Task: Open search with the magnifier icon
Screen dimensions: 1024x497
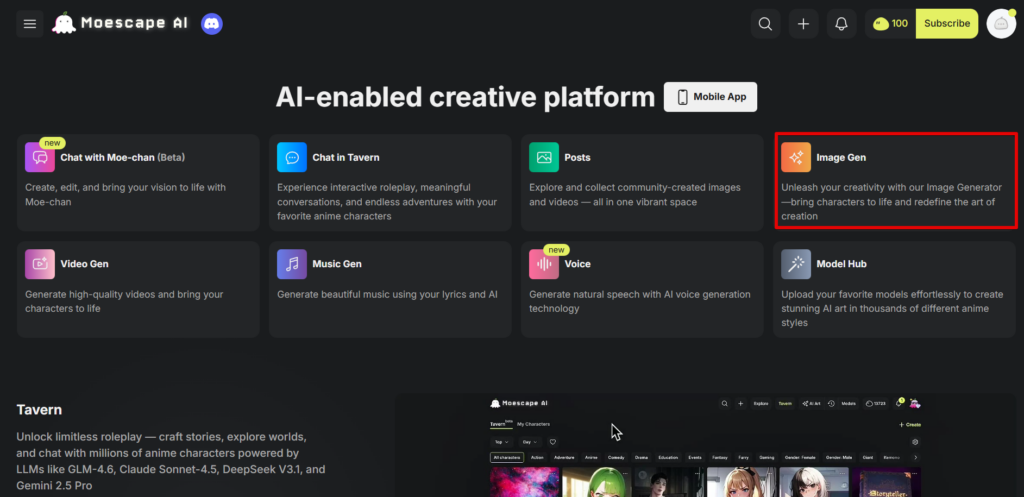Action: (x=765, y=24)
